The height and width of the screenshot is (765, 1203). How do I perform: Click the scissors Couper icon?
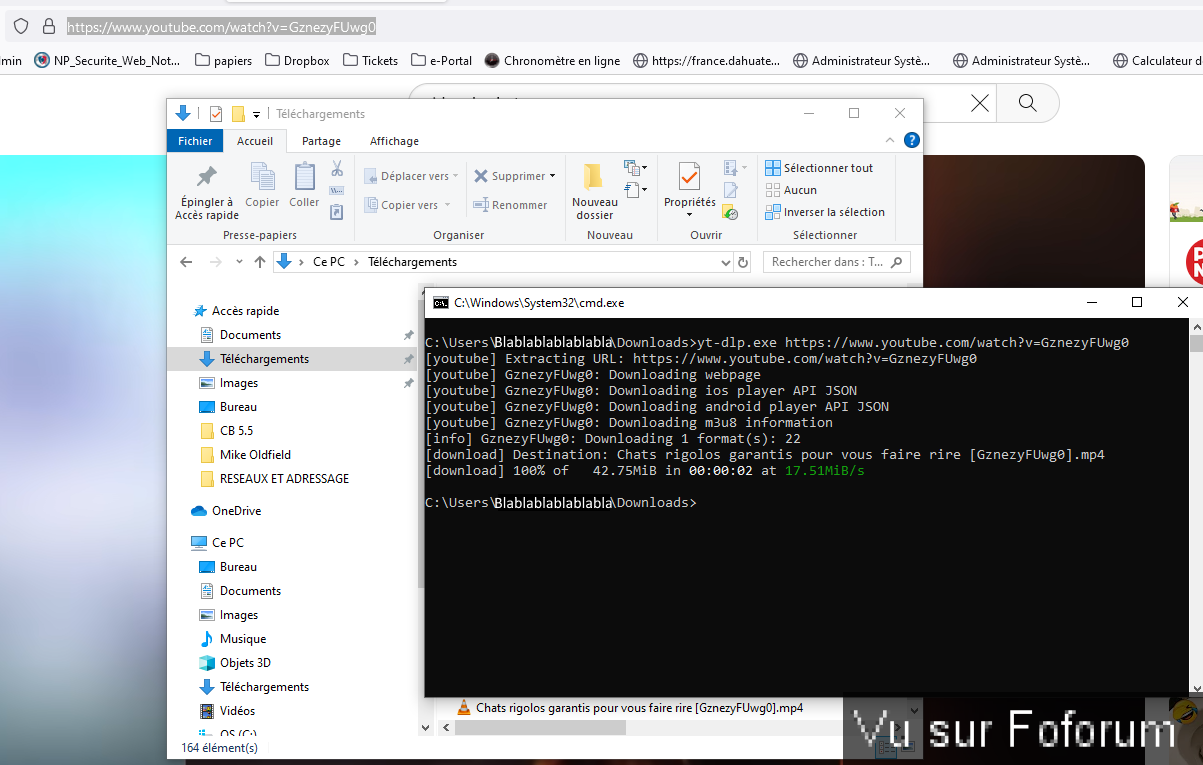click(x=337, y=168)
